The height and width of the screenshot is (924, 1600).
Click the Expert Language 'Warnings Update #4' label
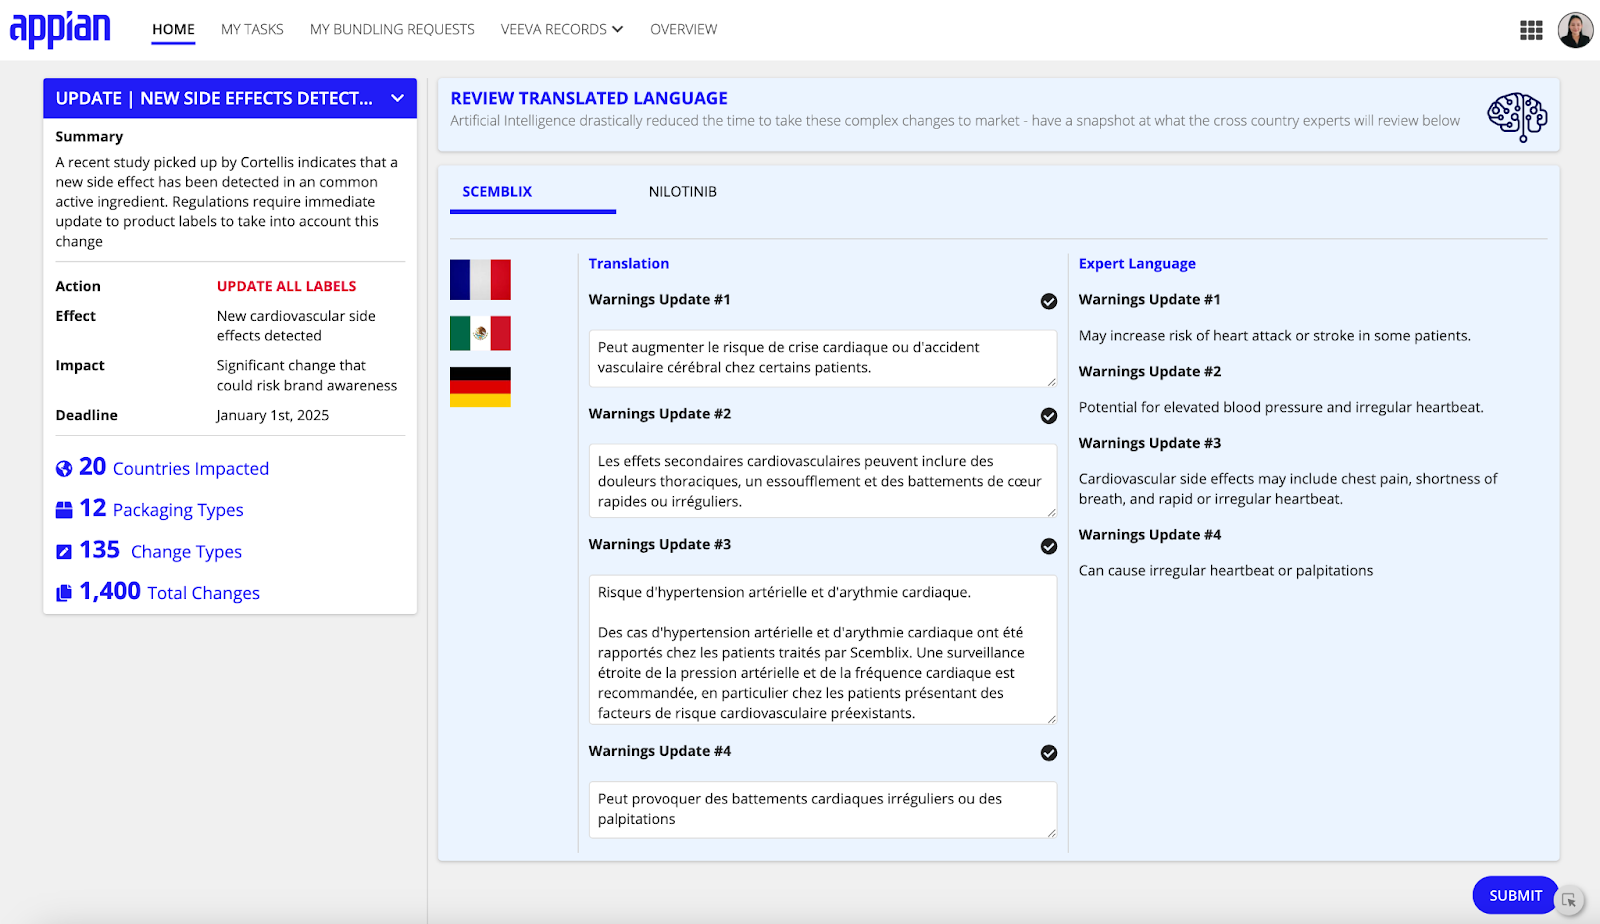[x=1149, y=534]
